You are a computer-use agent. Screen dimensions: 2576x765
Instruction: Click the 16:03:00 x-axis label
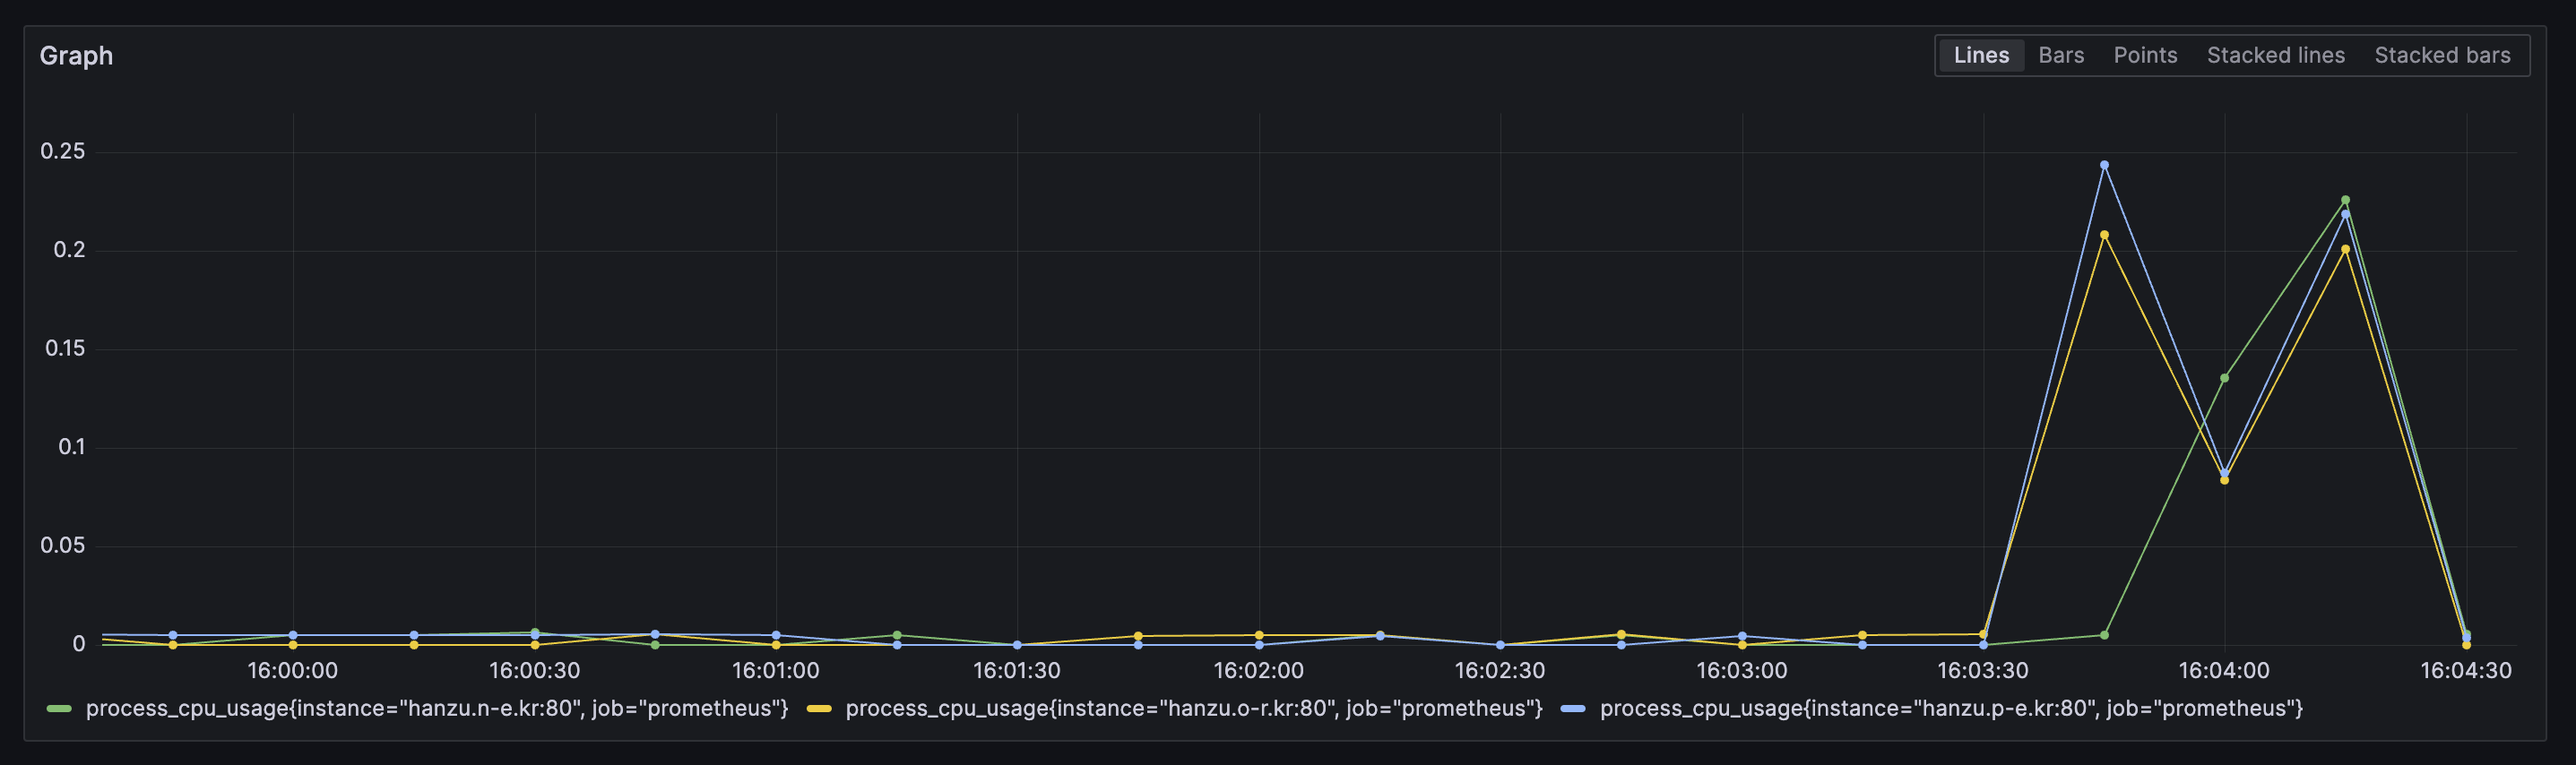coord(1742,670)
